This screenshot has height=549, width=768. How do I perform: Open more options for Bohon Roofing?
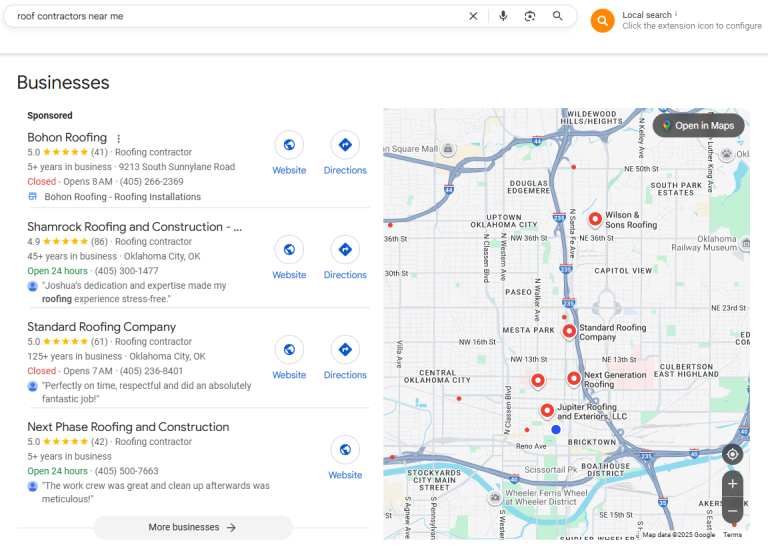[x=119, y=139]
